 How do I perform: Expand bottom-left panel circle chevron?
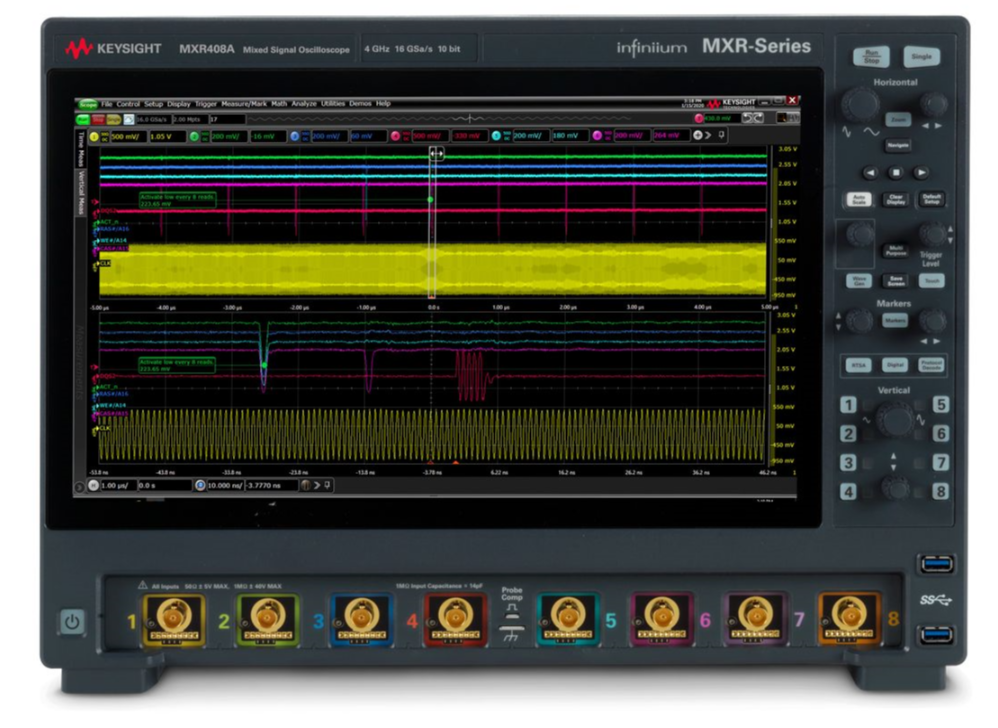pos(80,487)
